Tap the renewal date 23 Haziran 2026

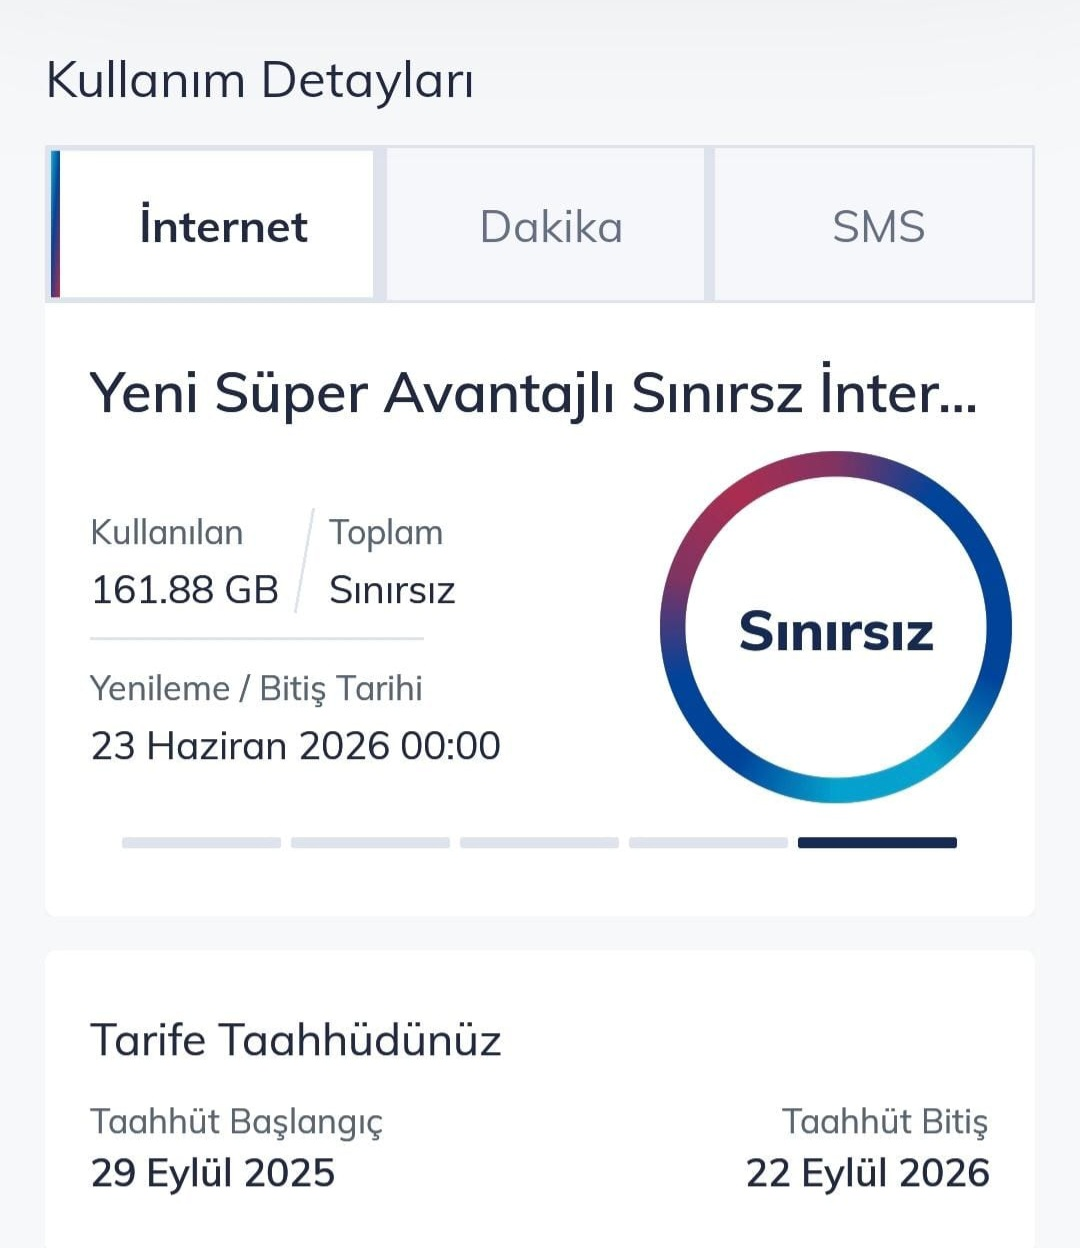(295, 746)
